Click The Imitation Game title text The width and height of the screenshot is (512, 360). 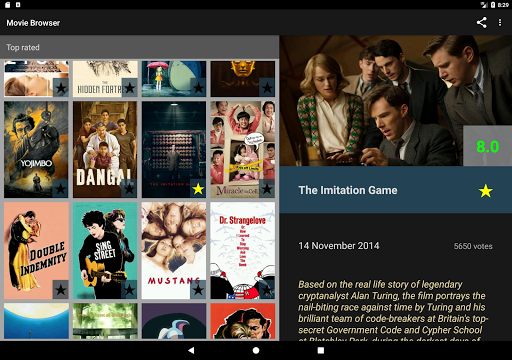348,190
